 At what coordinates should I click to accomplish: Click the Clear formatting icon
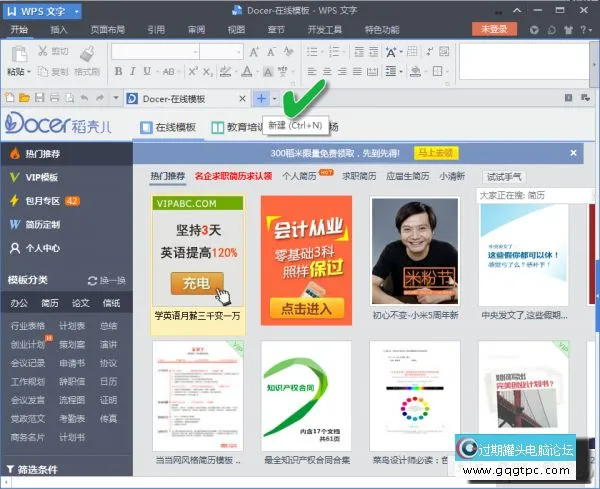(x=288, y=51)
